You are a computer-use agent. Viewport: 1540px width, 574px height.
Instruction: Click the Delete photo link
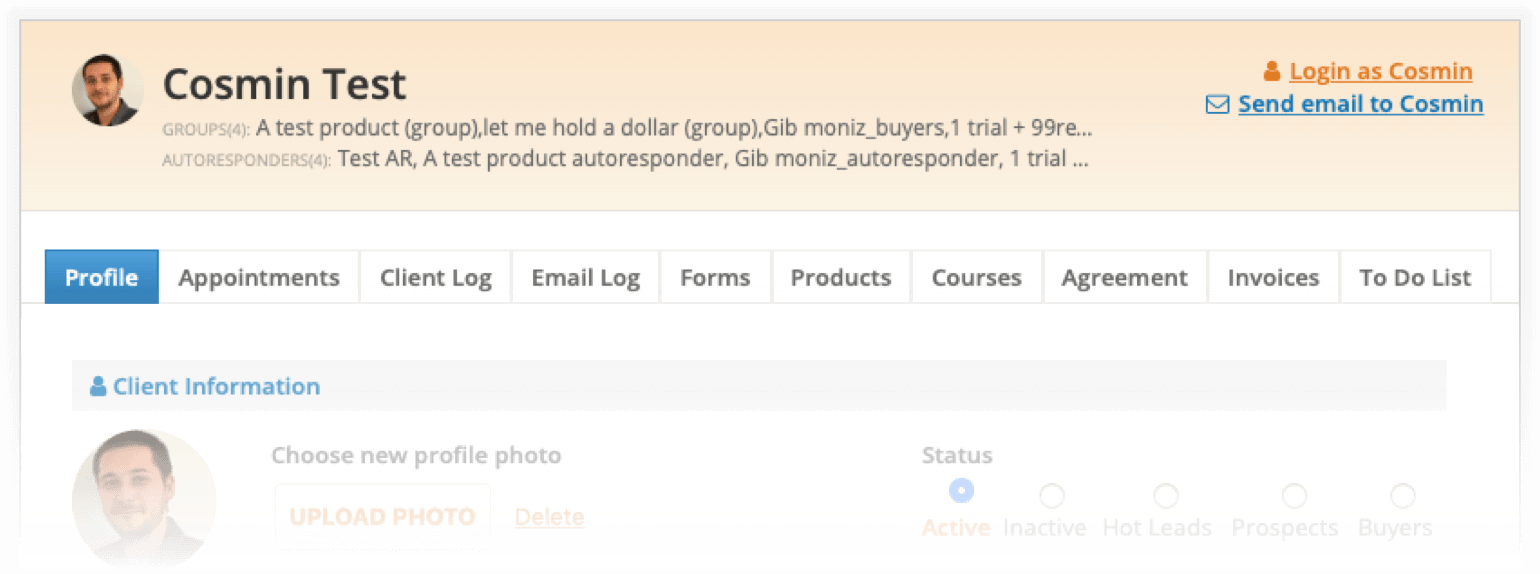coord(549,517)
